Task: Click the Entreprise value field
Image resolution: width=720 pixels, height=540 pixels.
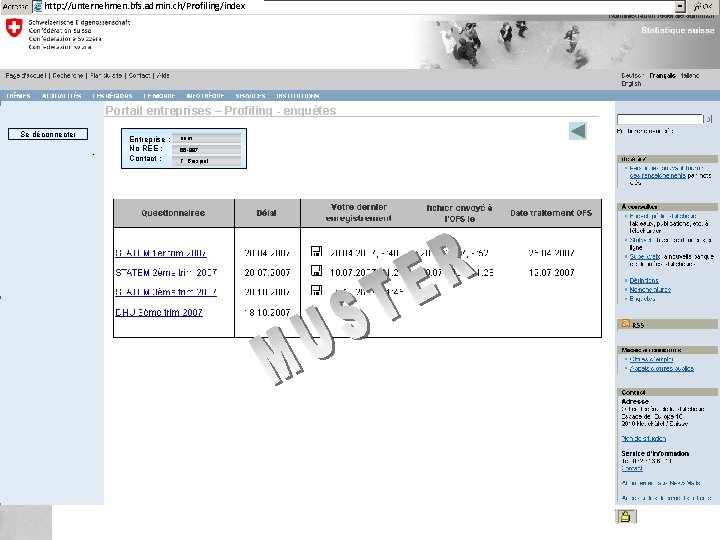Action: tap(206, 138)
